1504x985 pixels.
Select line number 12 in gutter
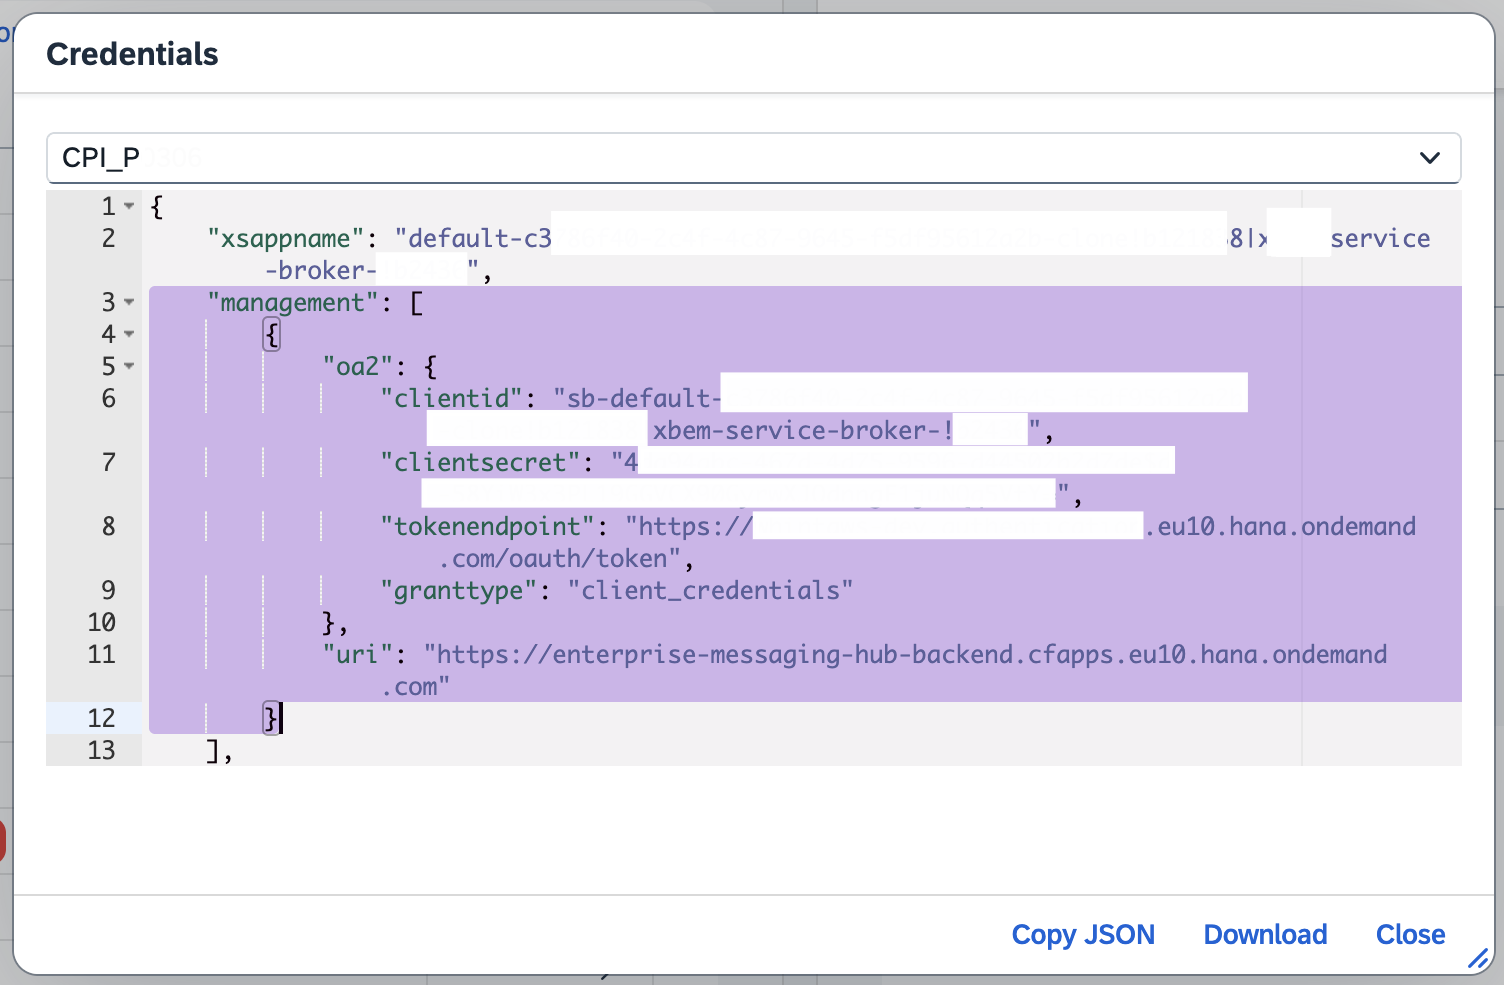tap(101, 718)
